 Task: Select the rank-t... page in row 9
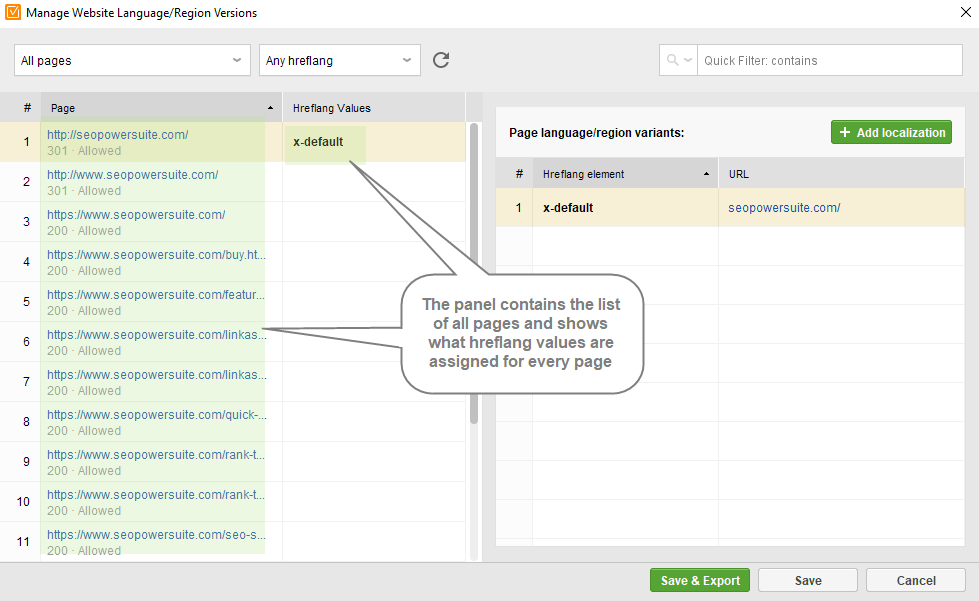tap(156, 454)
